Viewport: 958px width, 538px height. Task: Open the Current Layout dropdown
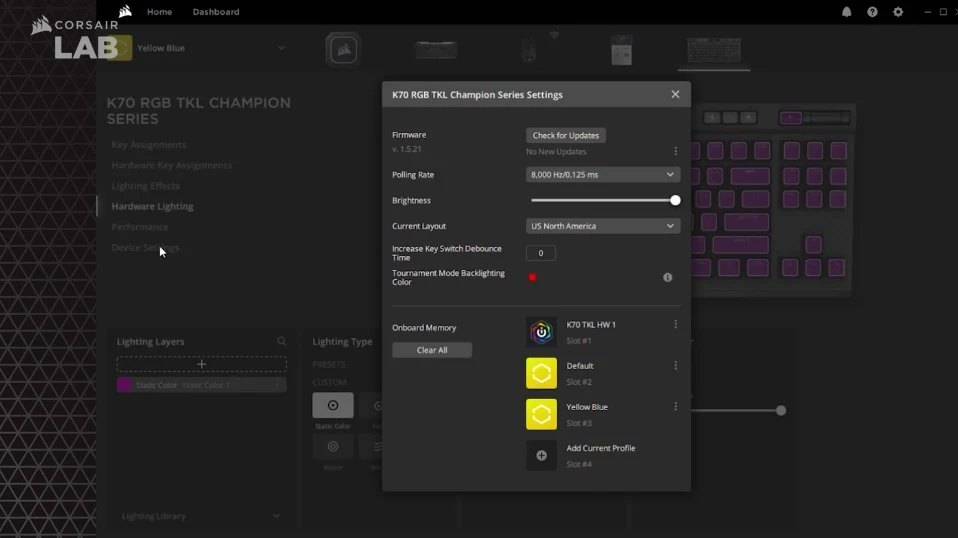(602, 226)
